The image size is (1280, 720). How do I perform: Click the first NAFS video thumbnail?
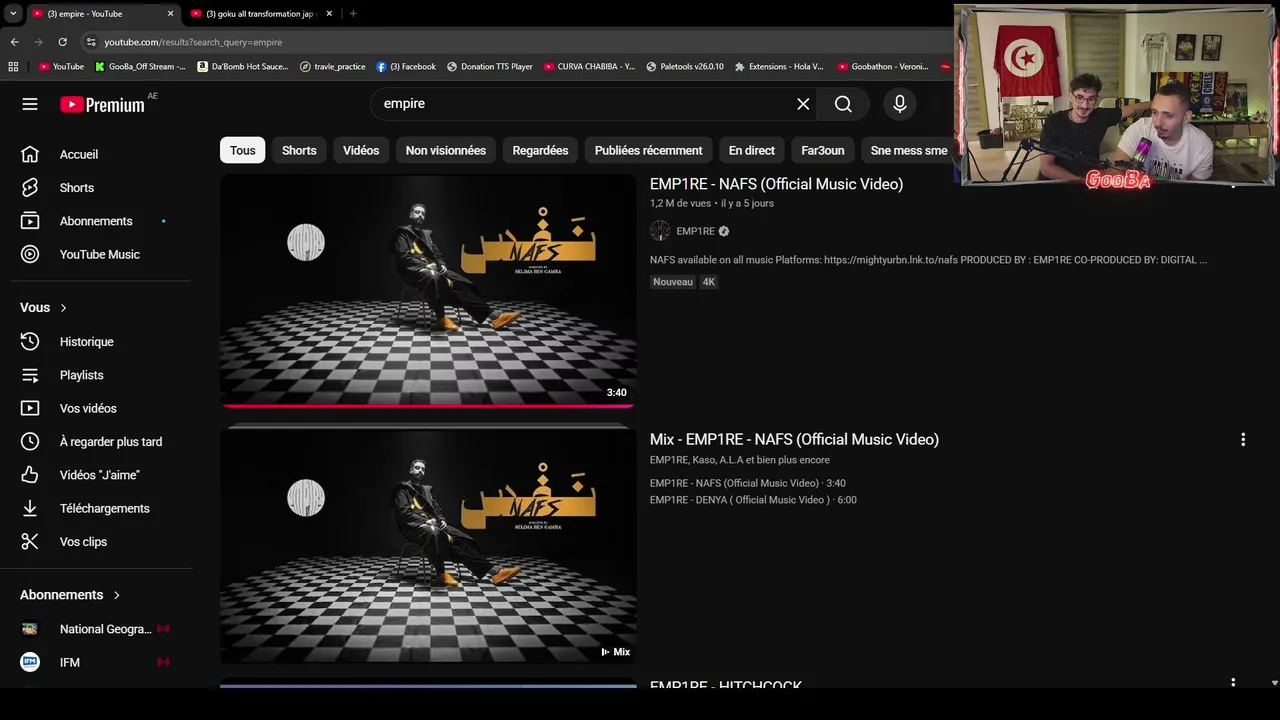428,290
